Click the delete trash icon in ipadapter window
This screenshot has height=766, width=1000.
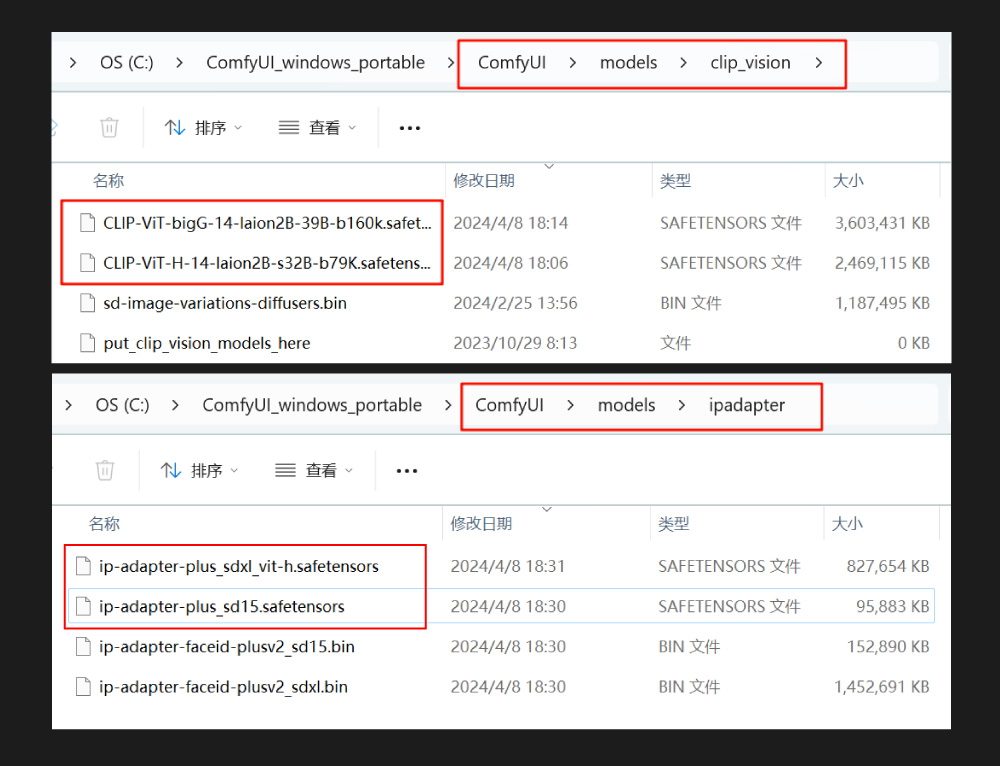point(105,471)
